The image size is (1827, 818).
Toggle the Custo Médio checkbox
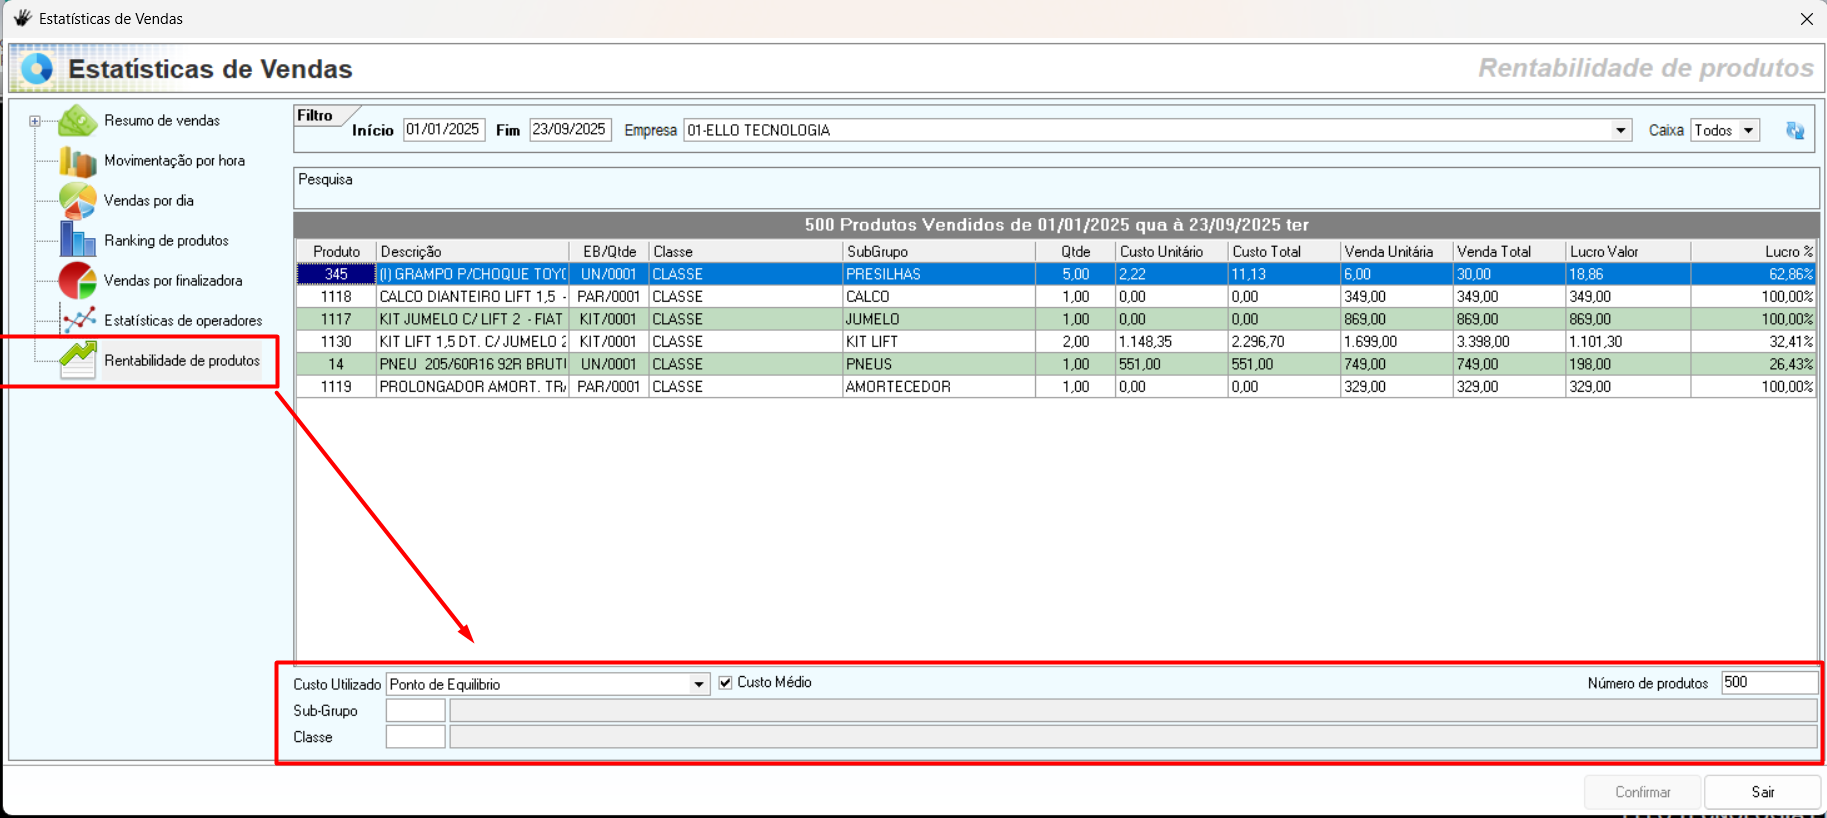click(x=725, y=683)
